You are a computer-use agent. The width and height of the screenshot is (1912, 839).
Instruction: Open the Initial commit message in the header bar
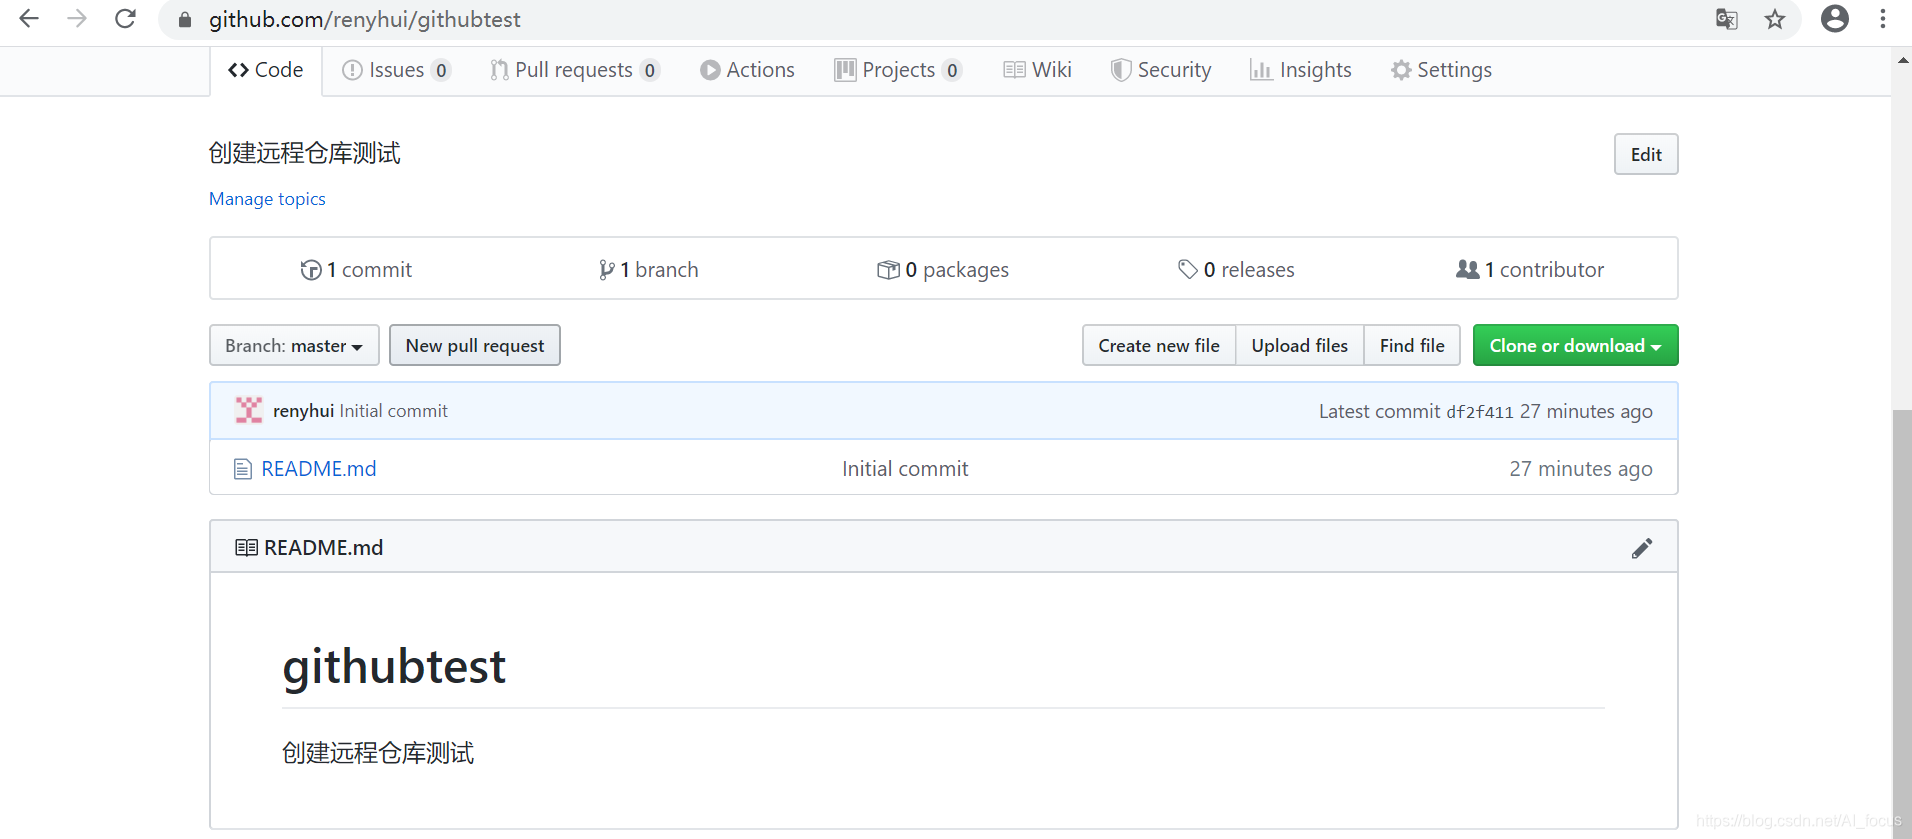pos(393,411)
